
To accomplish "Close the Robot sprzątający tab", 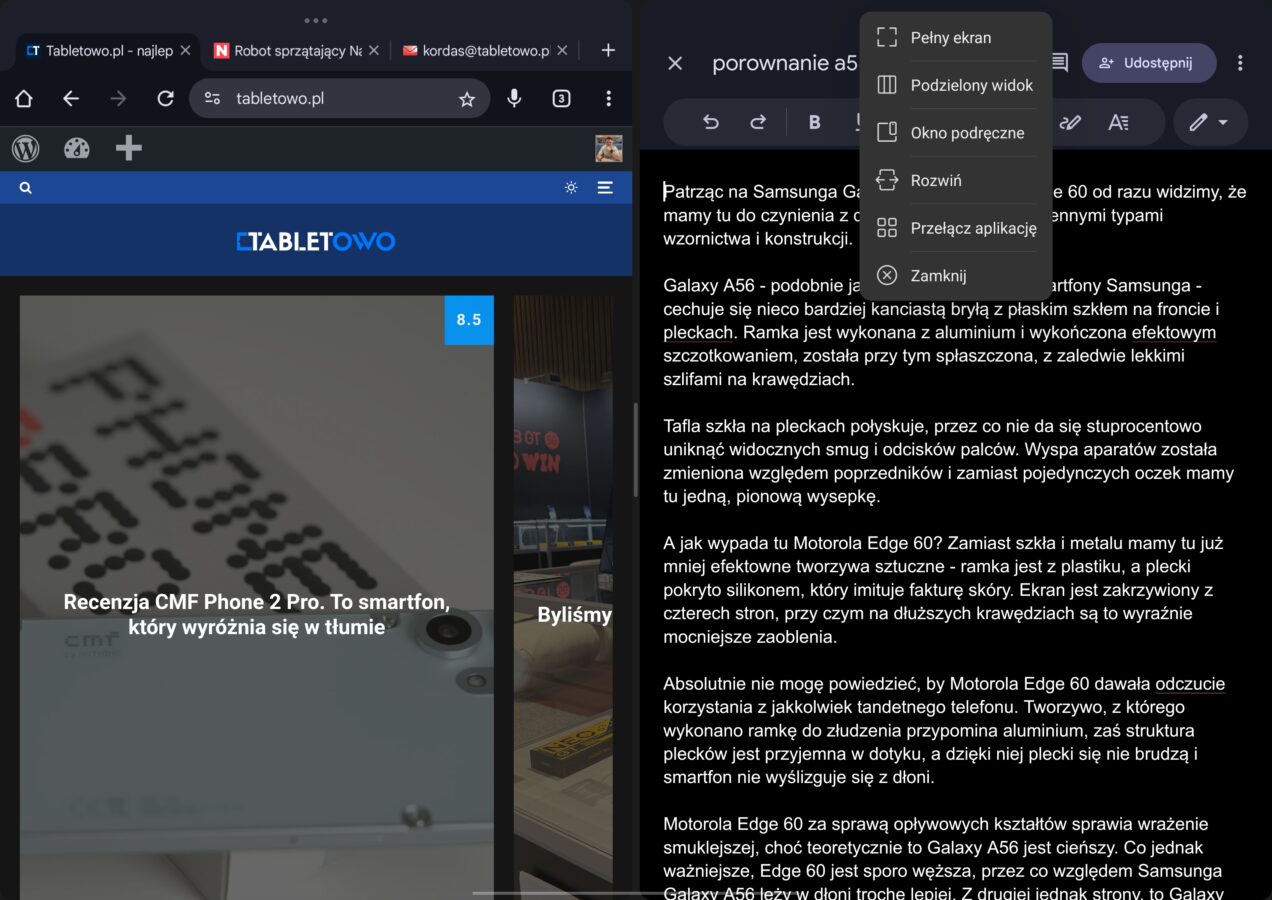I will [374, 50].
